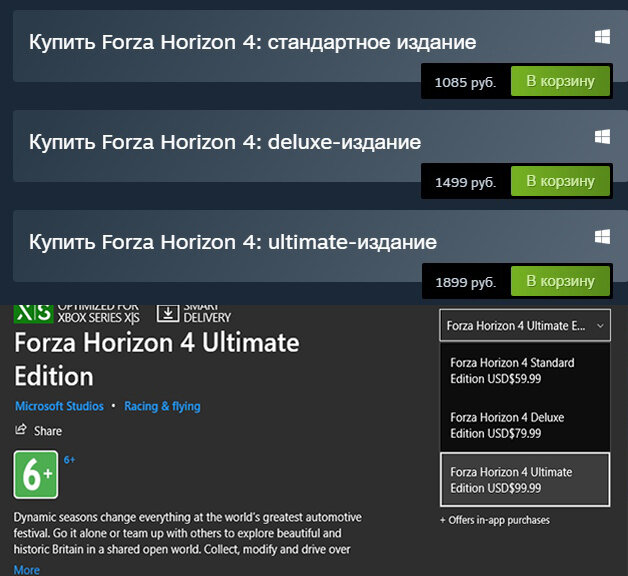Click the 1085 руб. price label

click(465, 83)
